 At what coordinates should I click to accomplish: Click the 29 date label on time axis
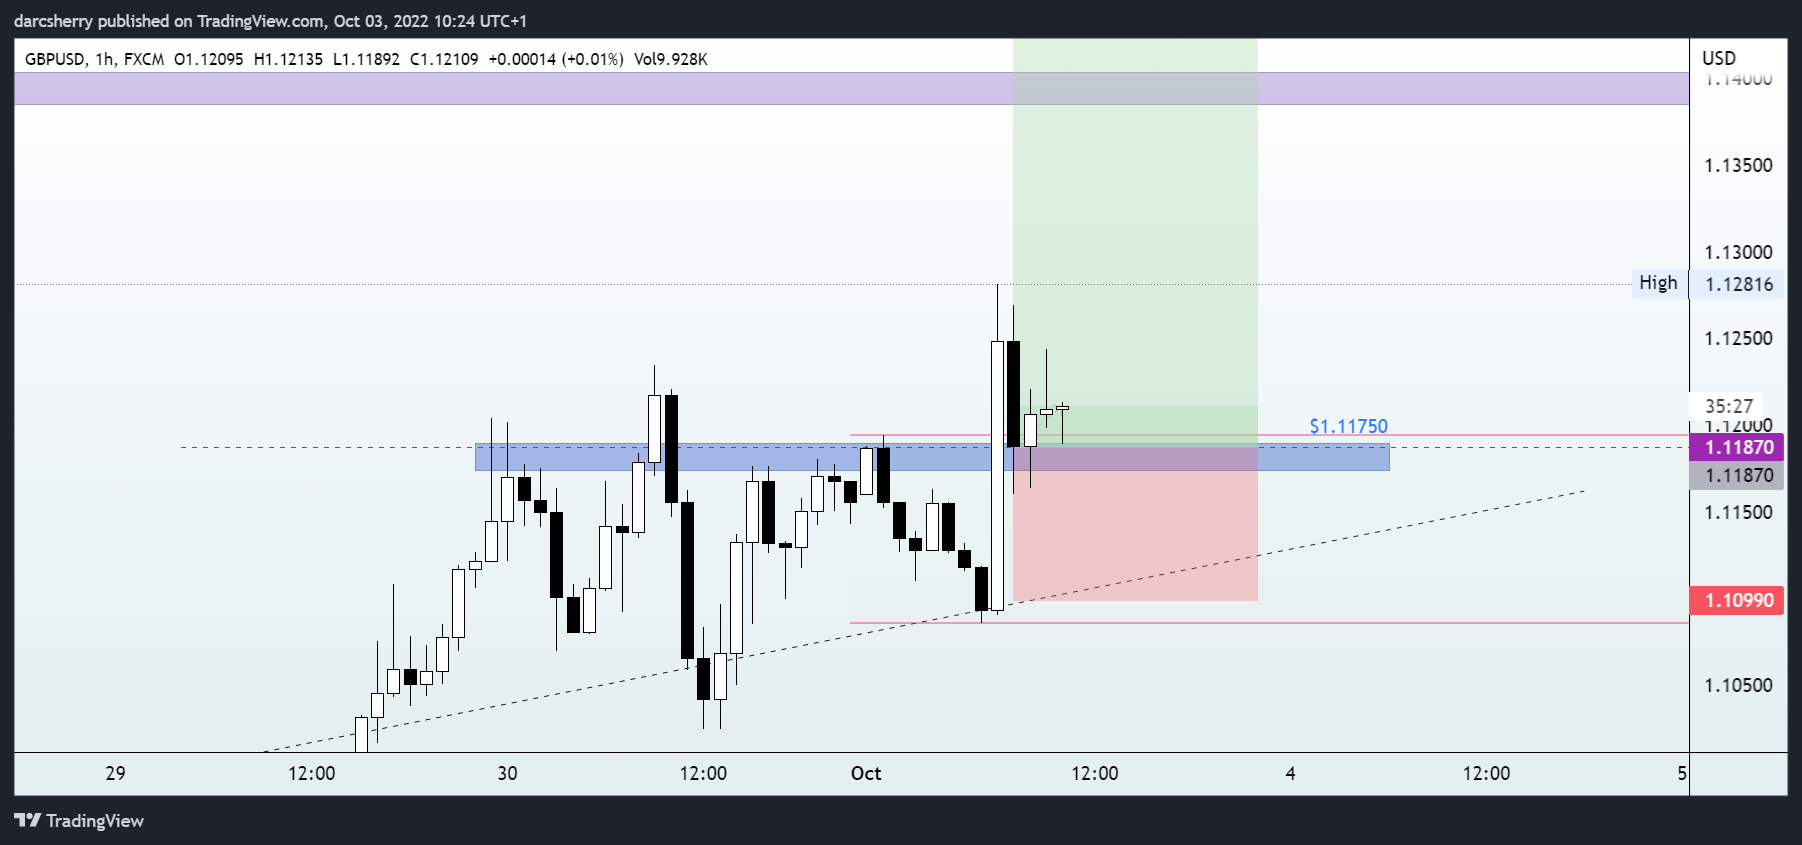[116, 773]
